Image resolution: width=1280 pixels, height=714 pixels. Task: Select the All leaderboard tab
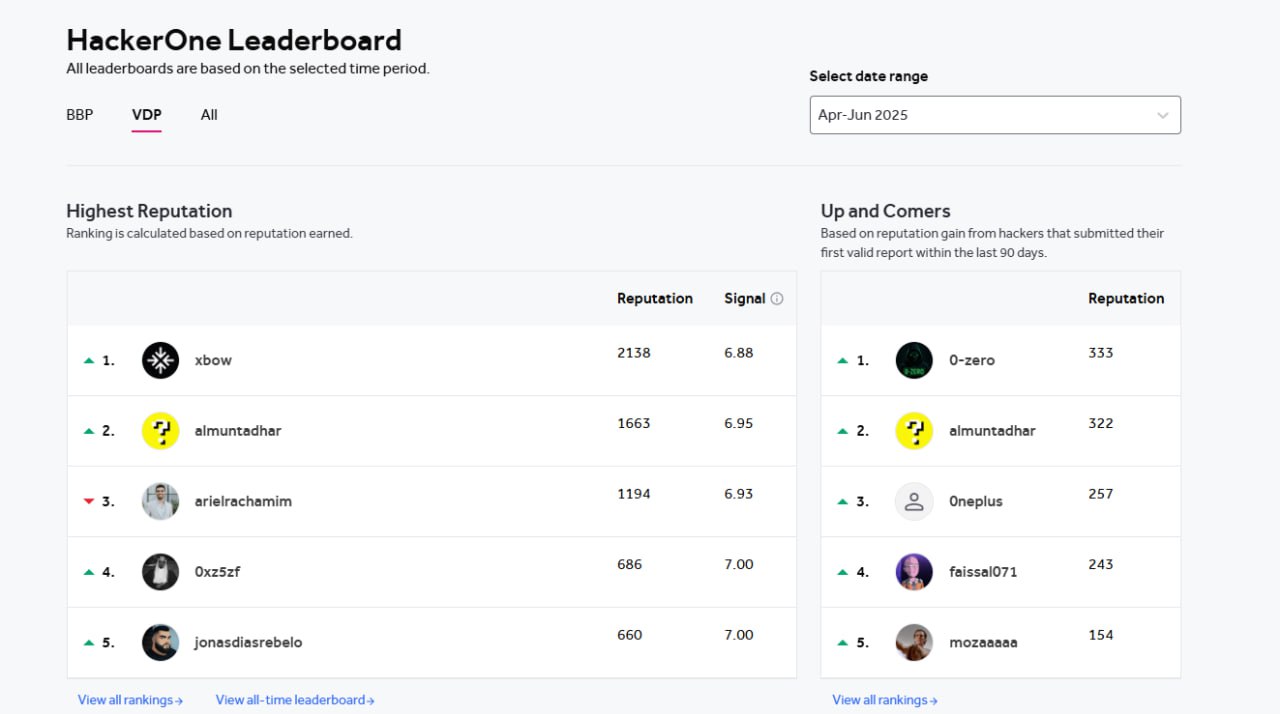click(208, 114)
